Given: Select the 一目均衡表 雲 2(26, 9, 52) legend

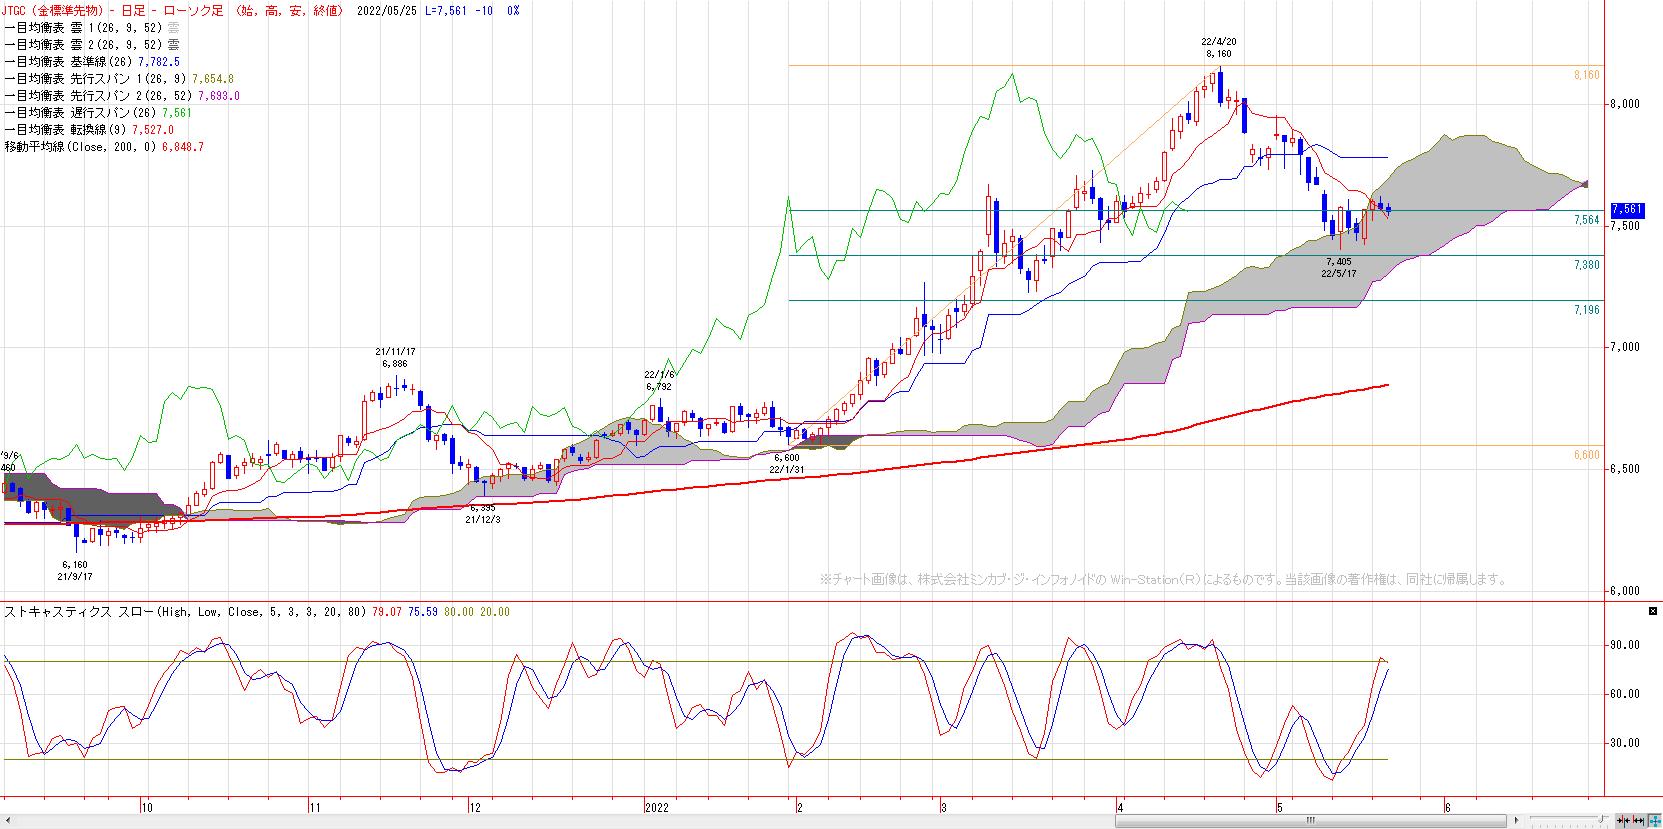Looking at the screenshot, I should click(x=92, y=45).
